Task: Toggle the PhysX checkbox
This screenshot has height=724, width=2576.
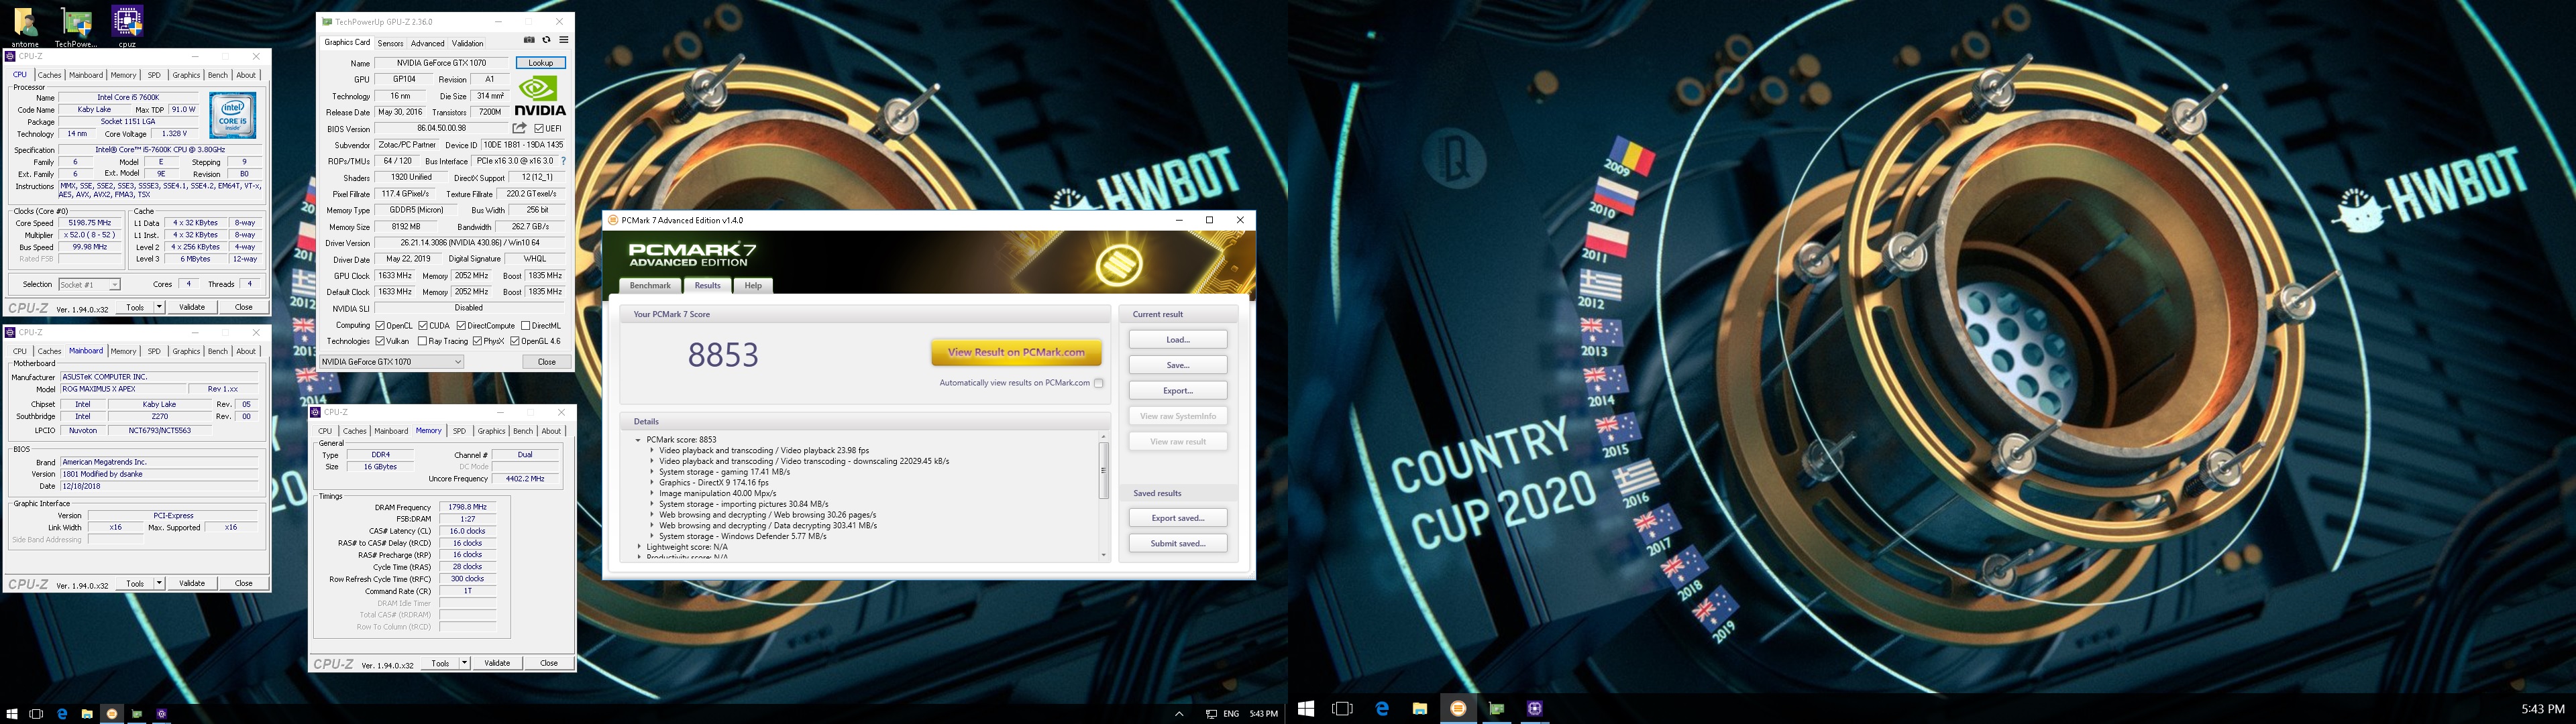Action: click(478, 341)
